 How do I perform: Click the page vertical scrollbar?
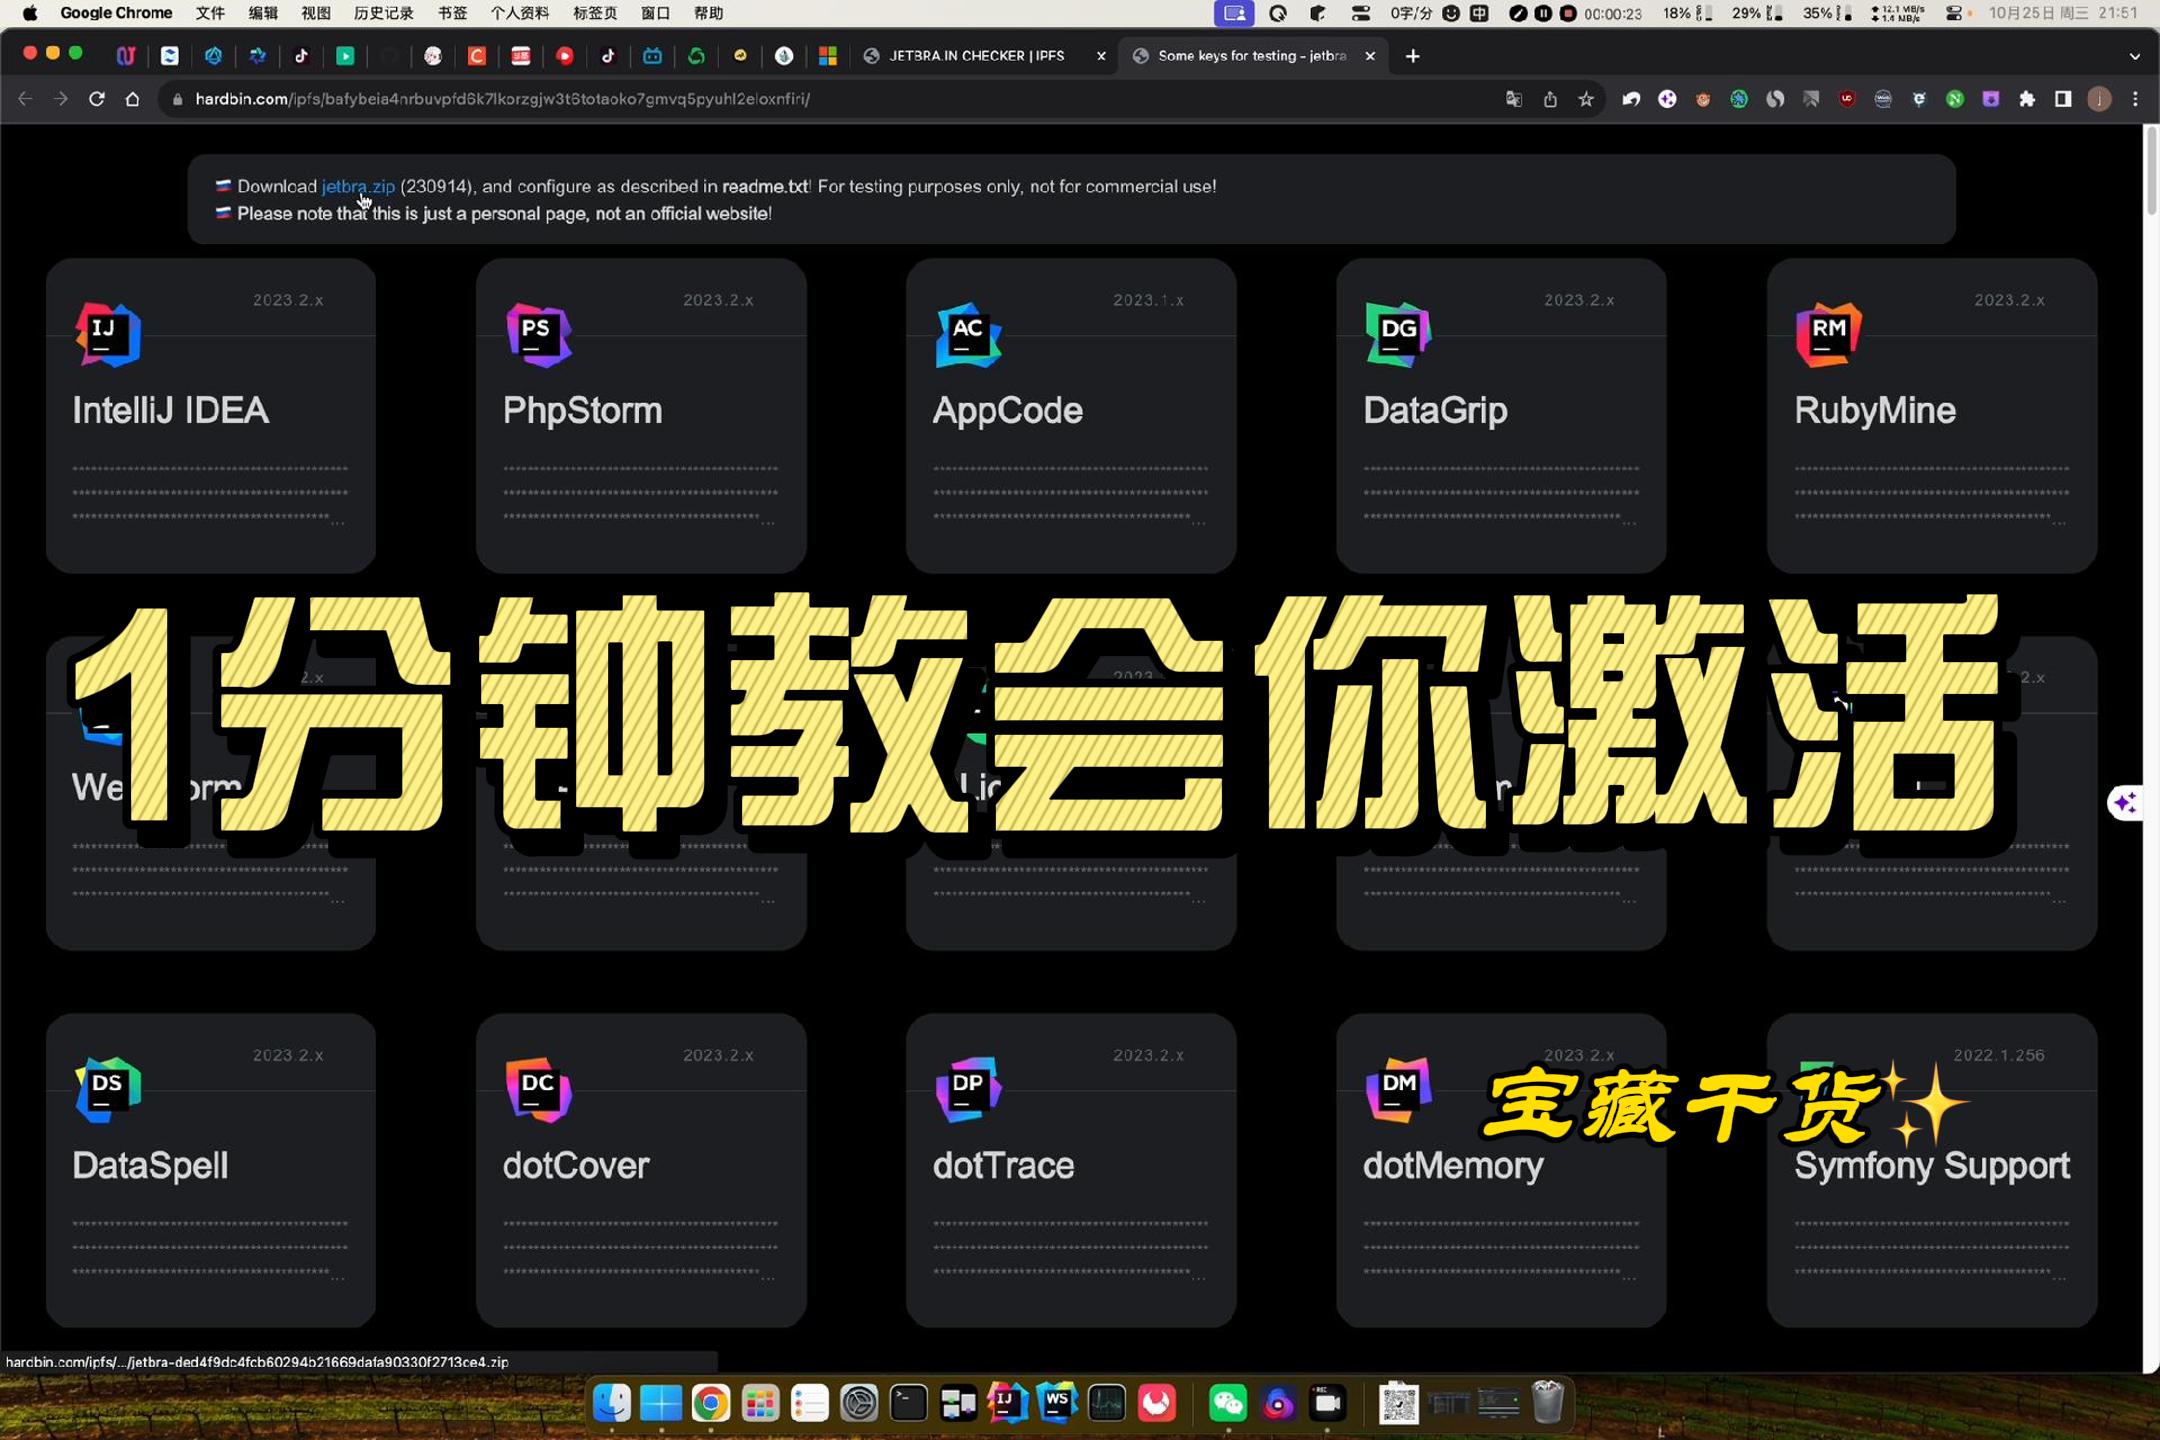tap(2151, 170)
